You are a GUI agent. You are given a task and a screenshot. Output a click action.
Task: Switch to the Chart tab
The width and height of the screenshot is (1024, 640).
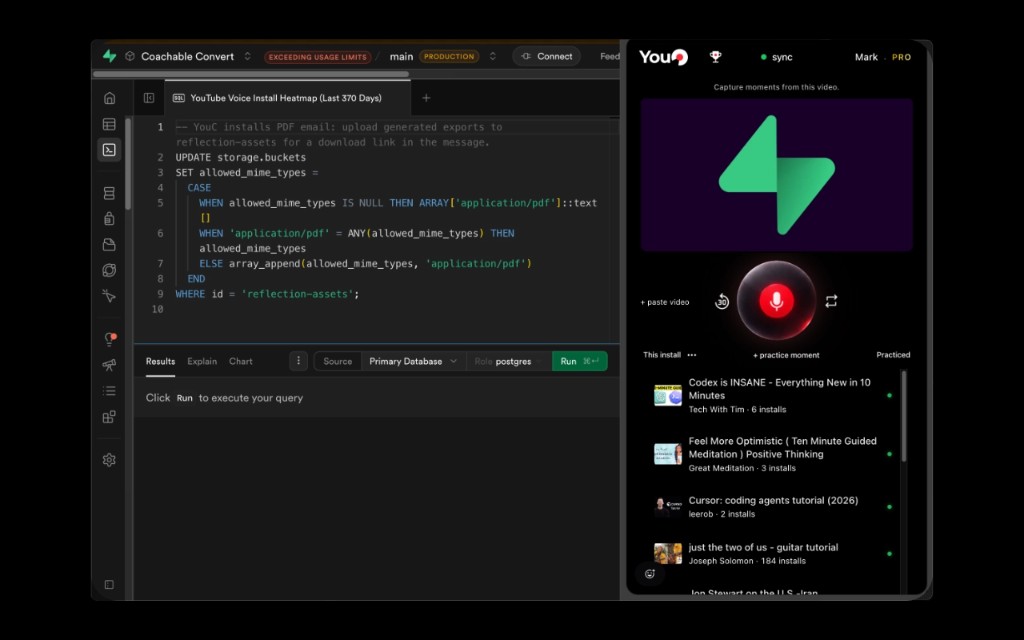(240, 361)
